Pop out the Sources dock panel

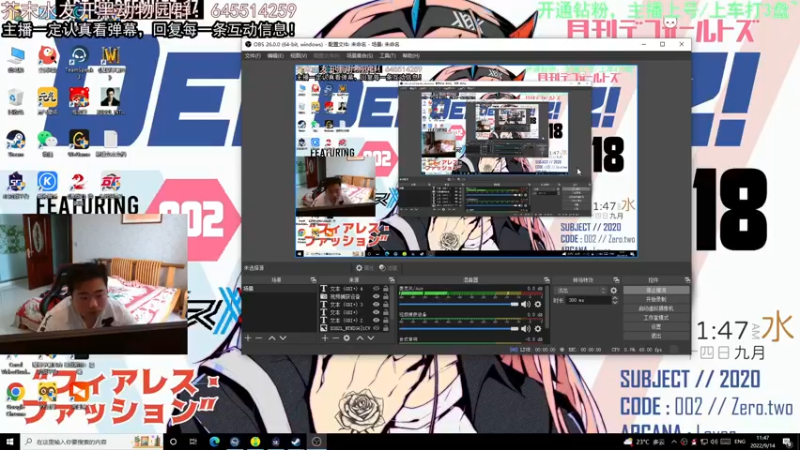tap(392, 280)
